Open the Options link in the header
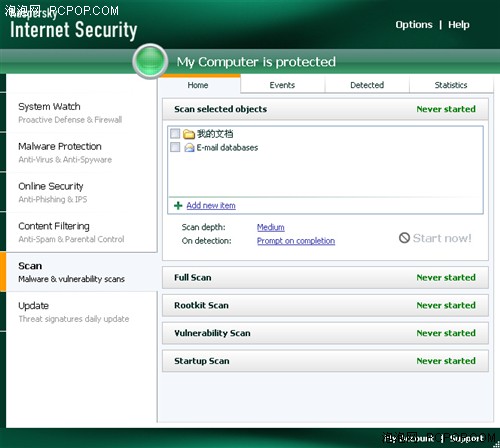500x448 pixels. tap(414, 25)
